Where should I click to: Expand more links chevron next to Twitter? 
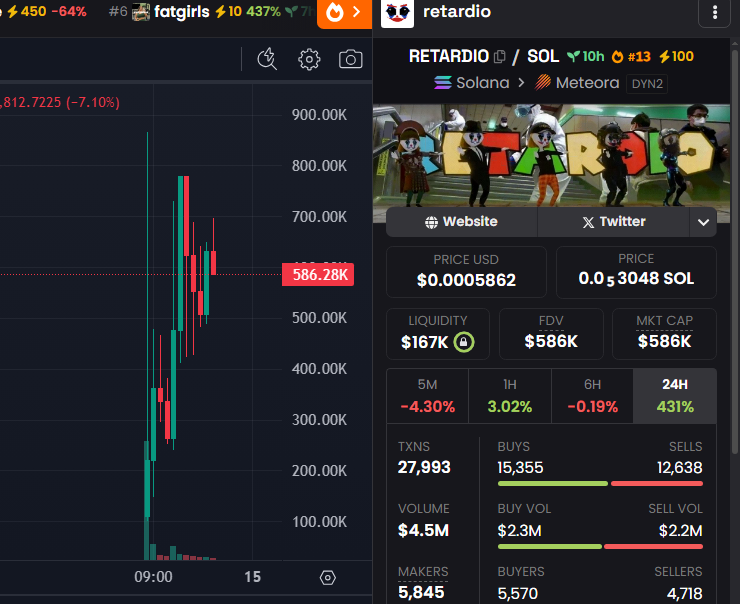[x=703, y=222]
